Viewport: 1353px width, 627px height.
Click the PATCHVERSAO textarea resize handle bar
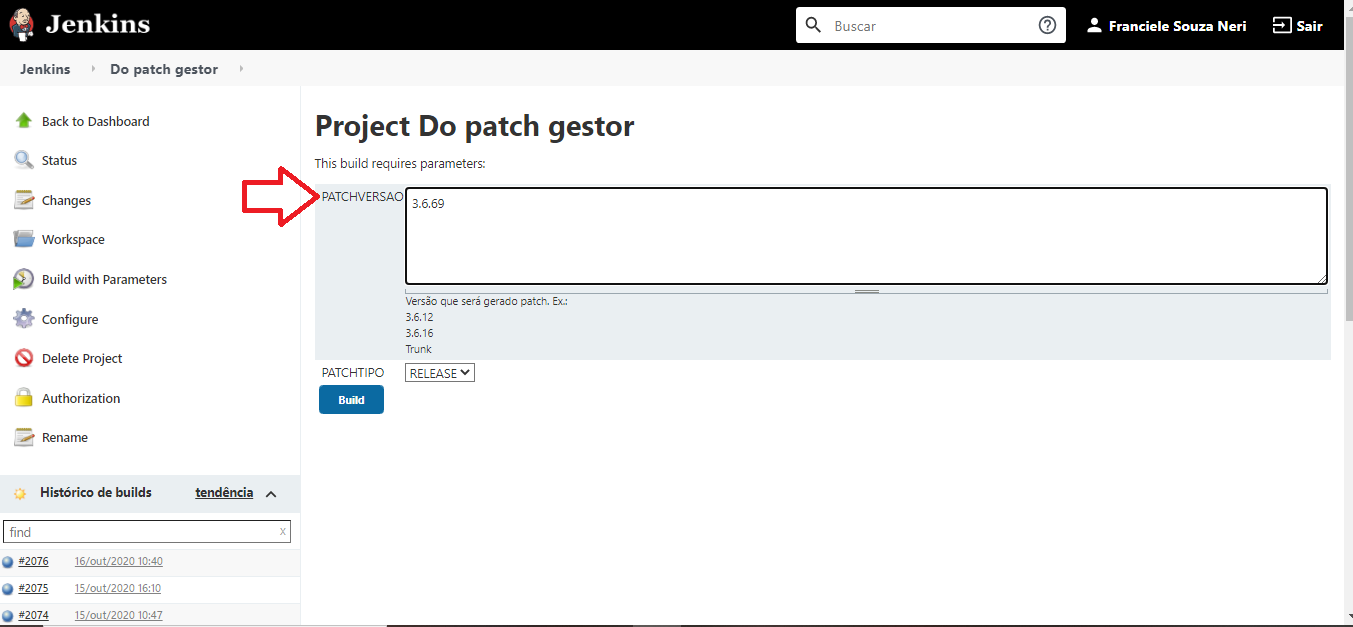[x=866, y=291]
